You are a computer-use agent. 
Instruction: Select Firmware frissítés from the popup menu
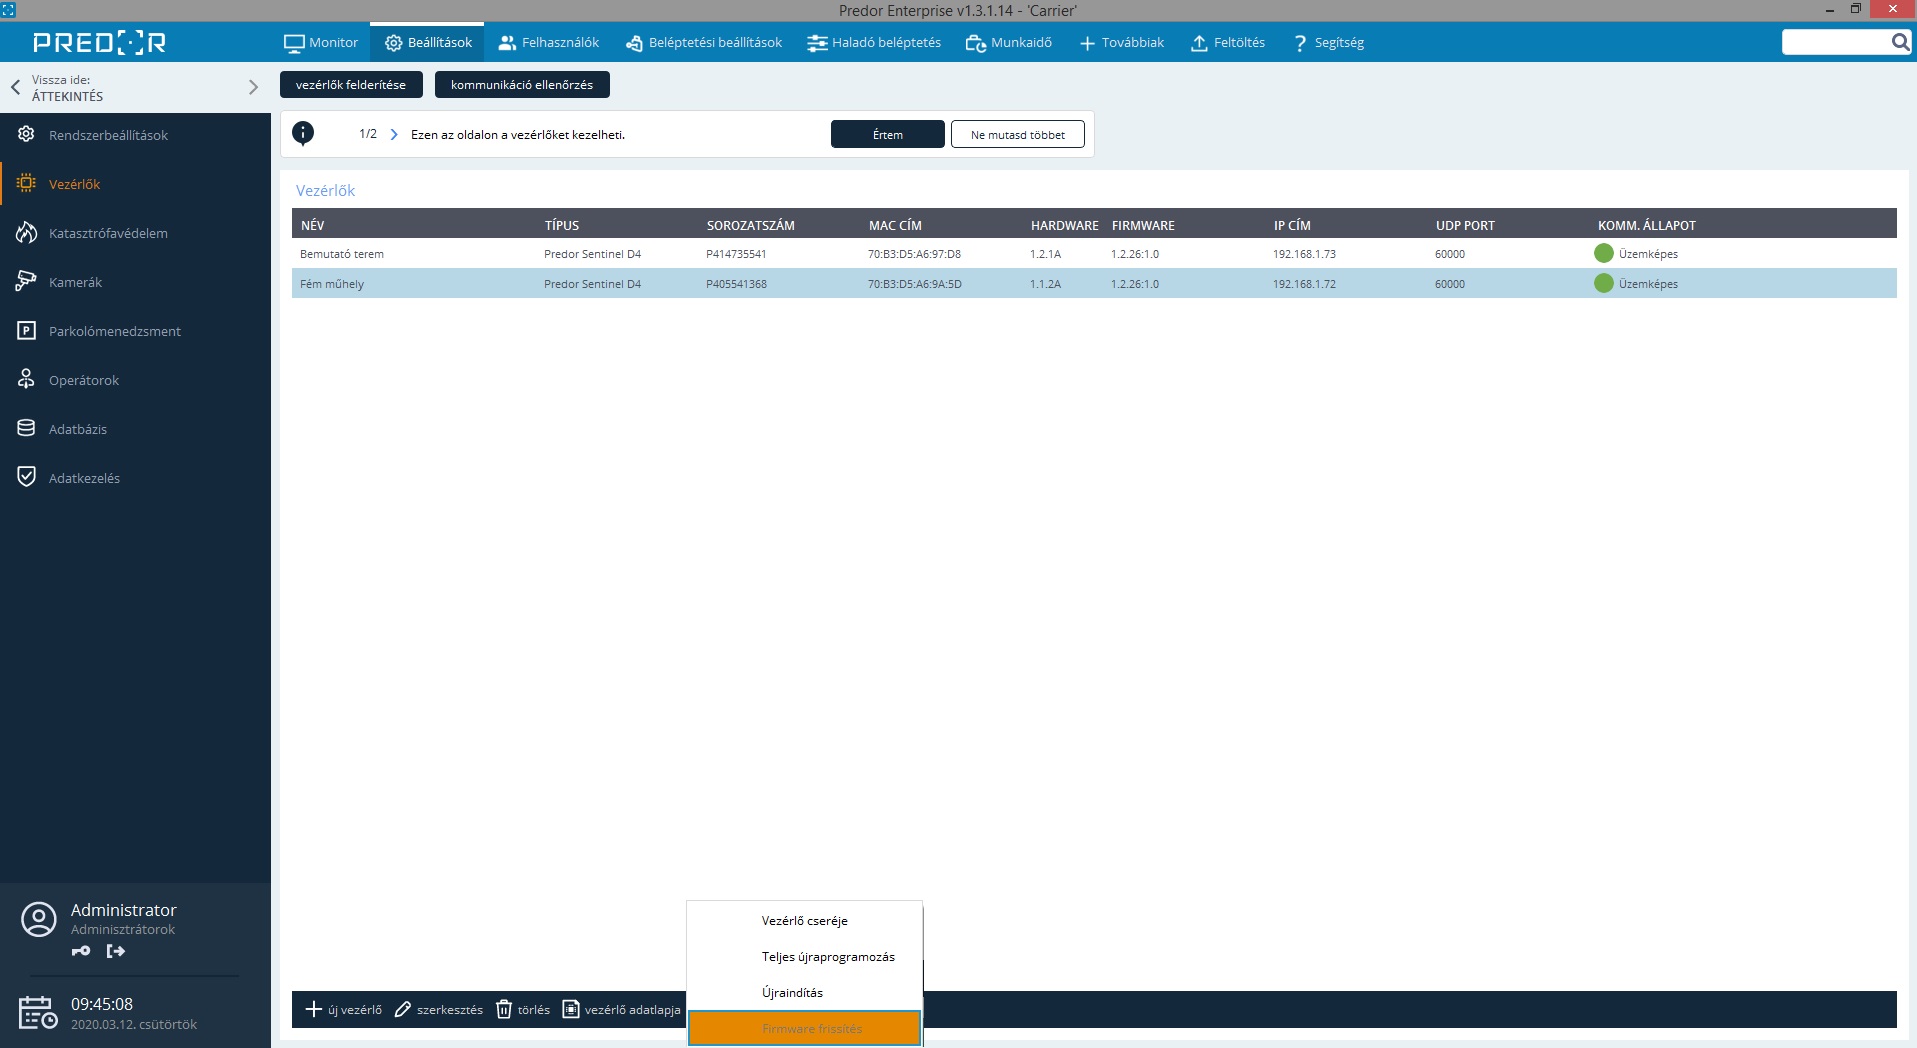pyautogui.click(x=805, y=1028)
